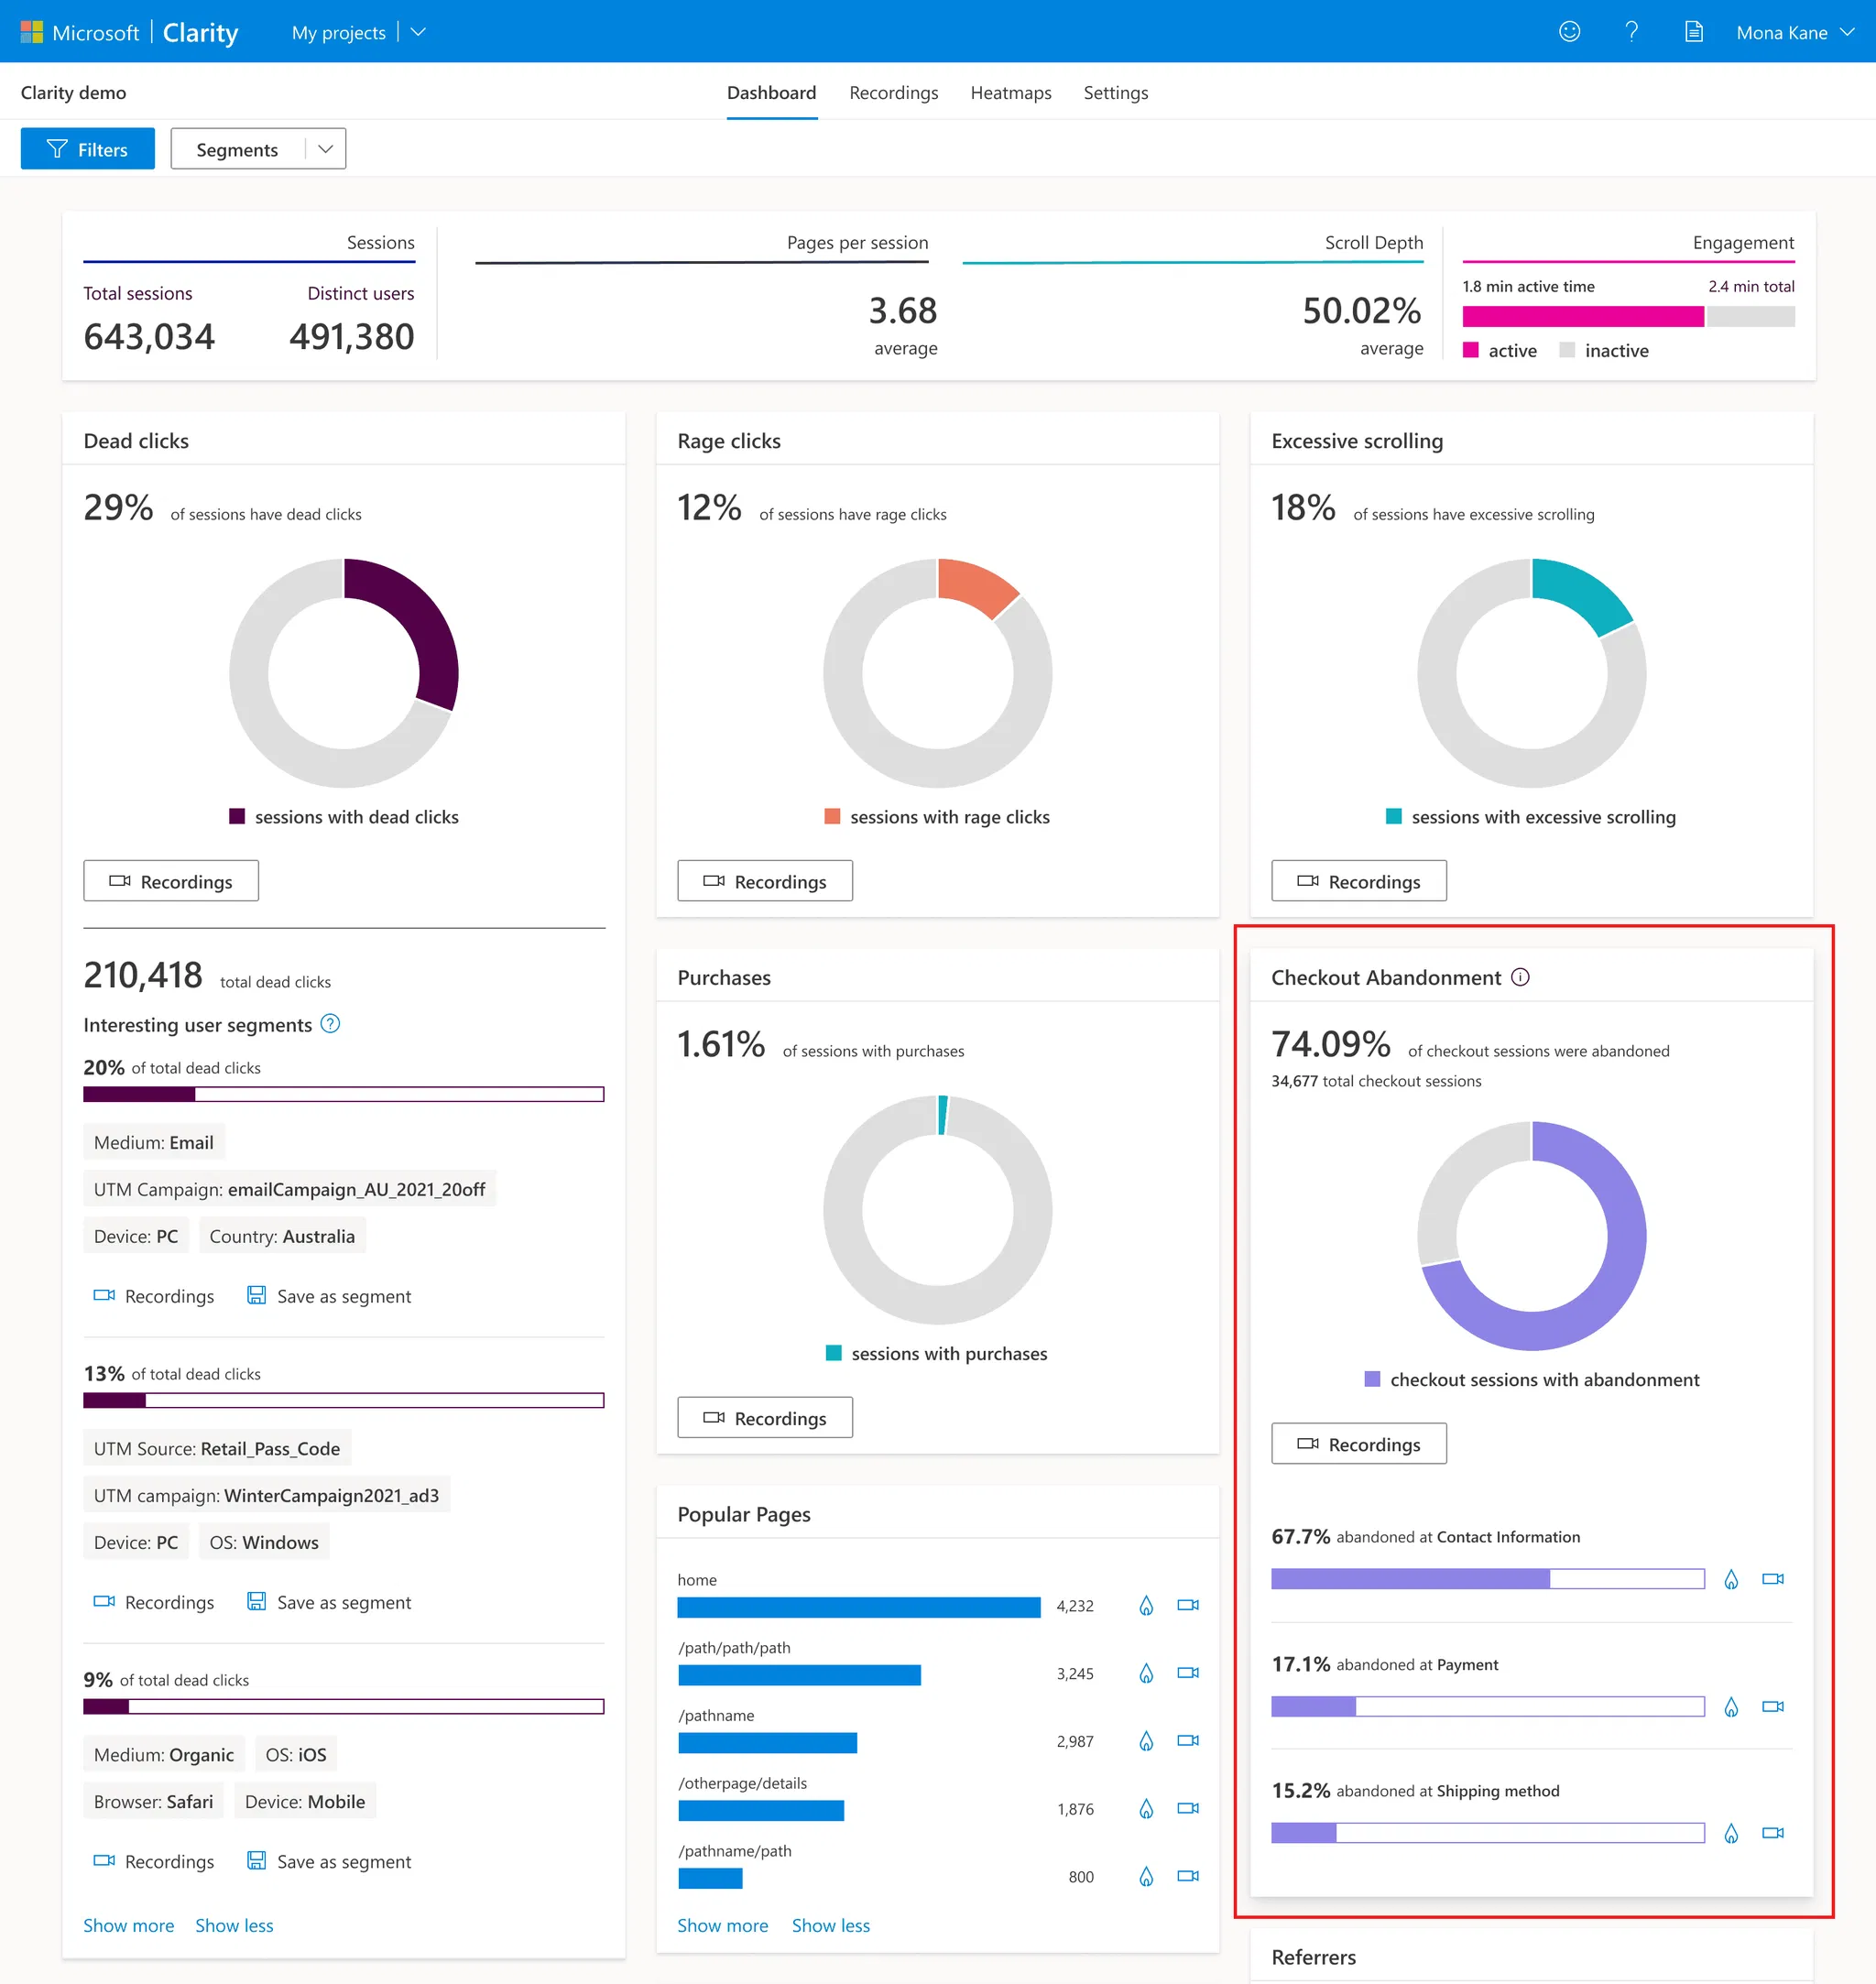Open the Segments dropdown arrow

pos(325,149)
